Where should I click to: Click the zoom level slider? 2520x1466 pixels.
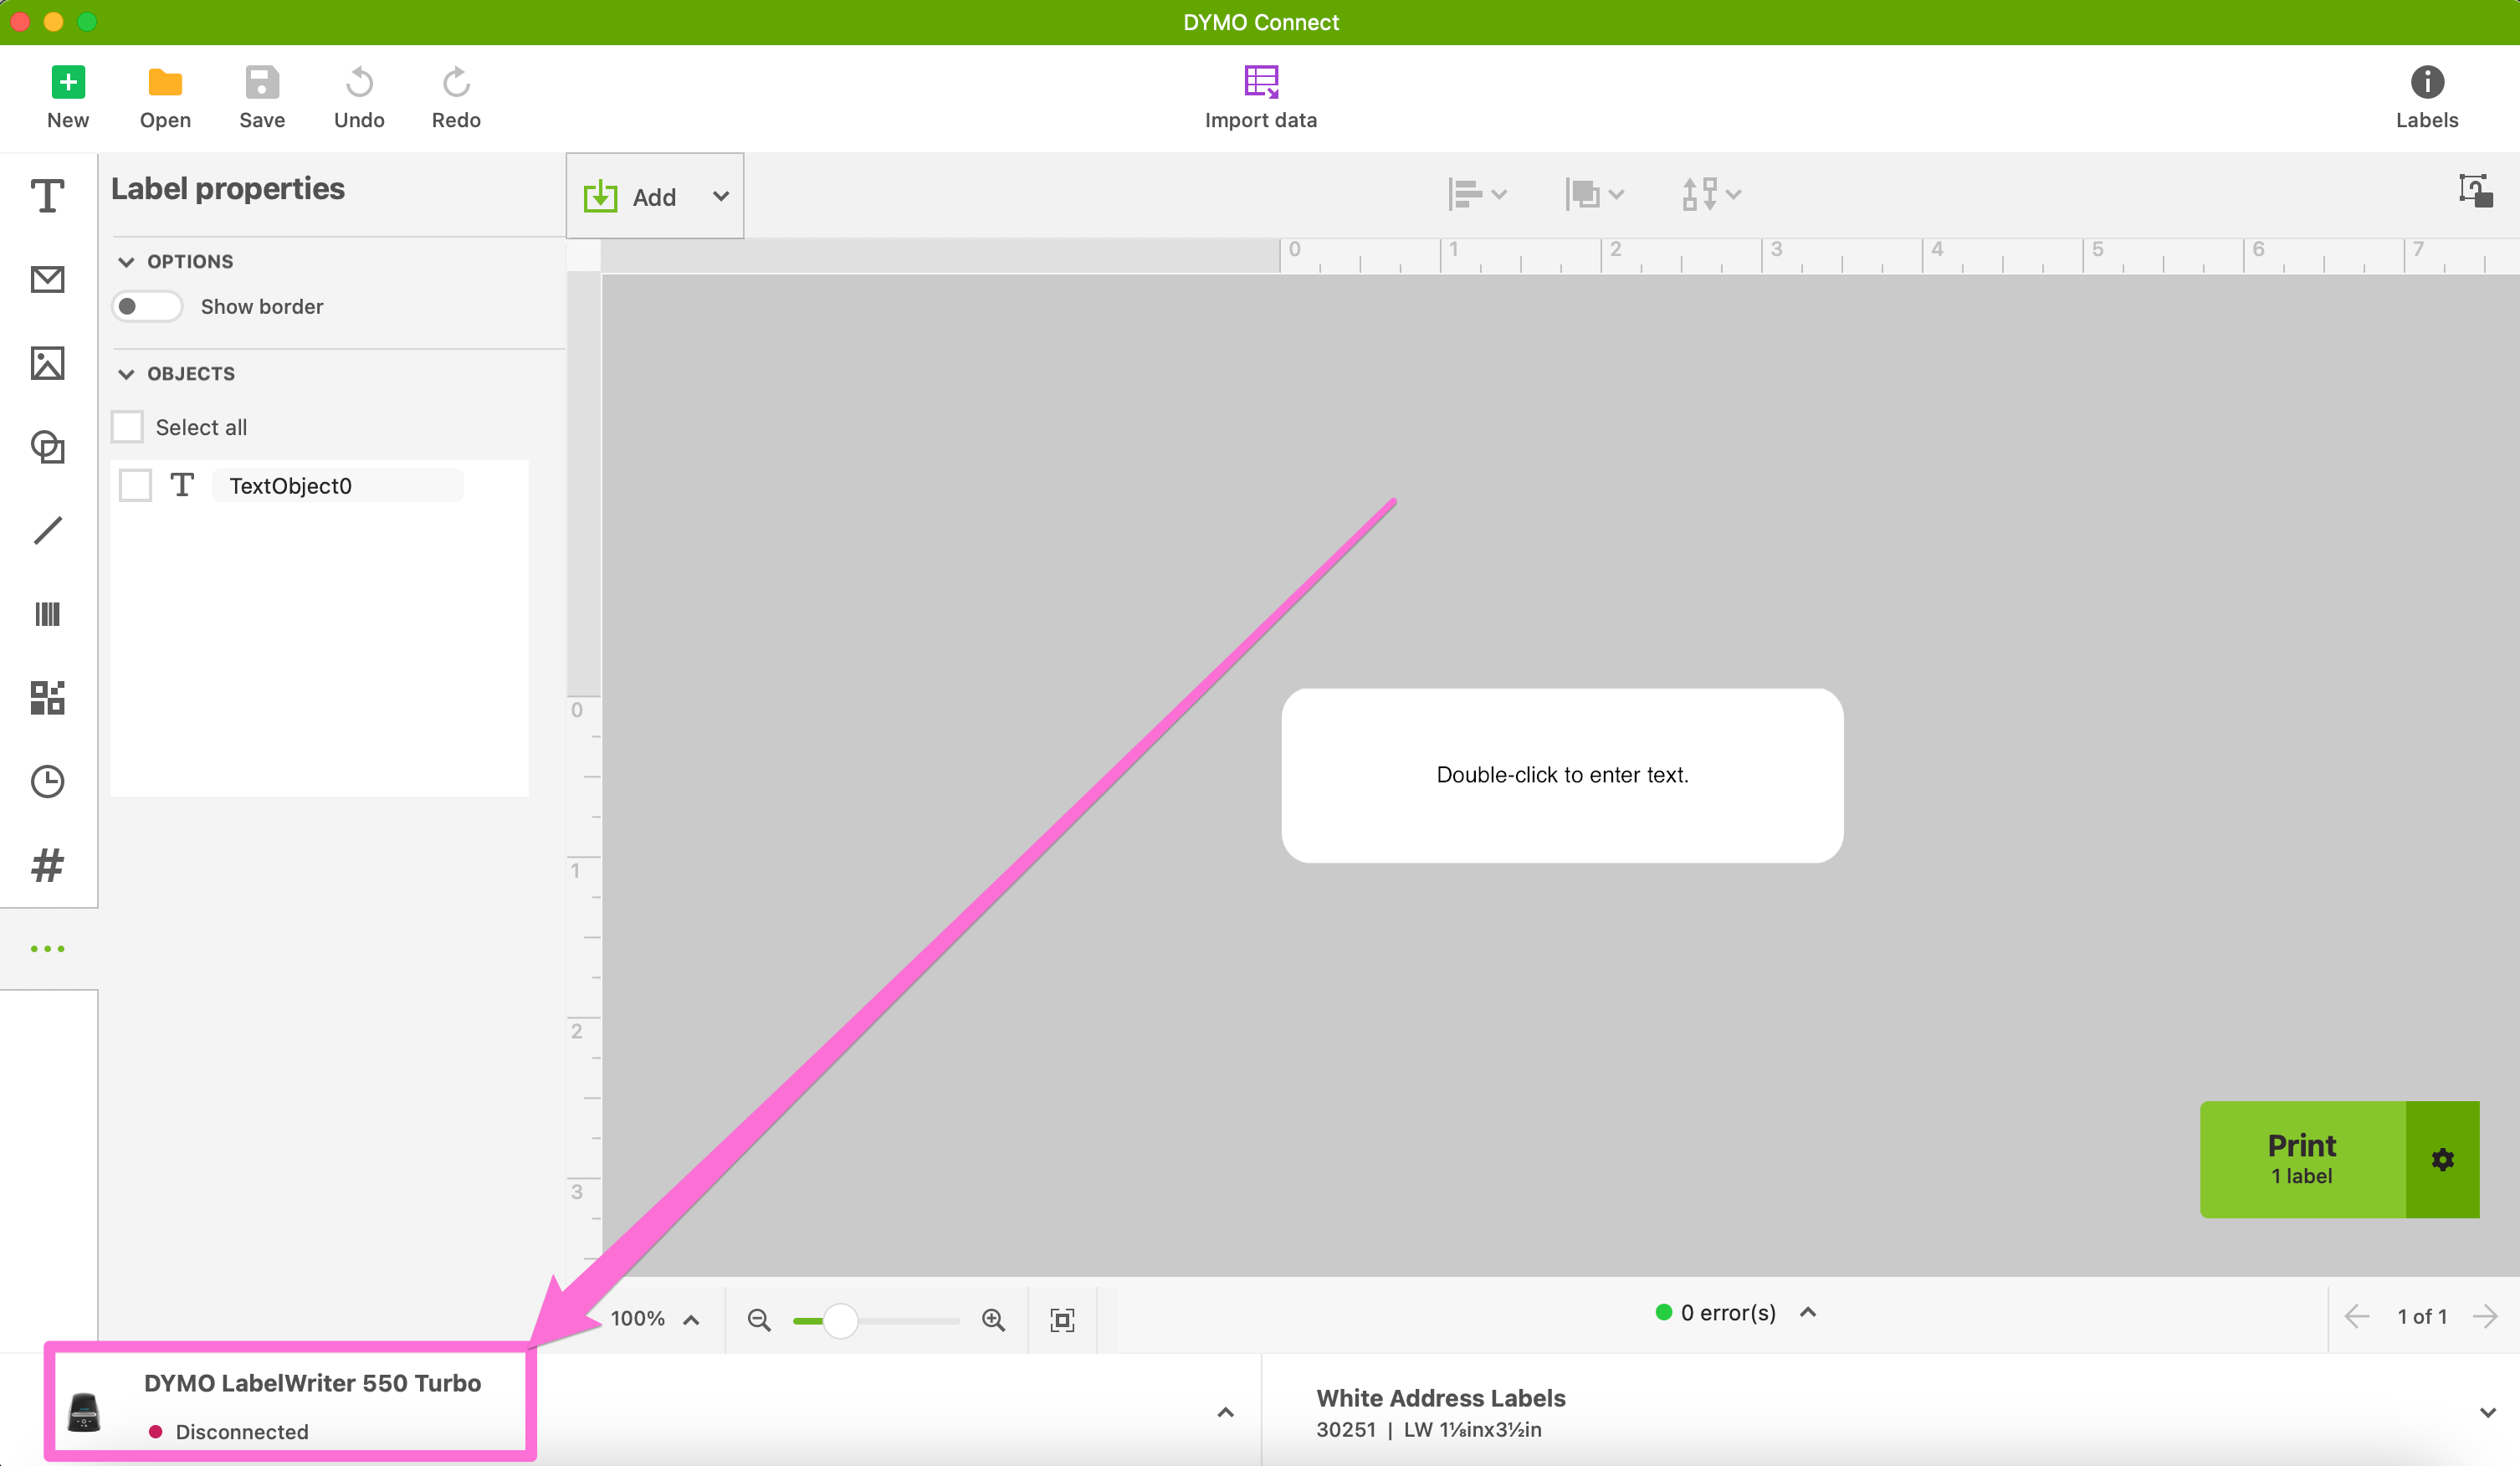[840, 1320]
